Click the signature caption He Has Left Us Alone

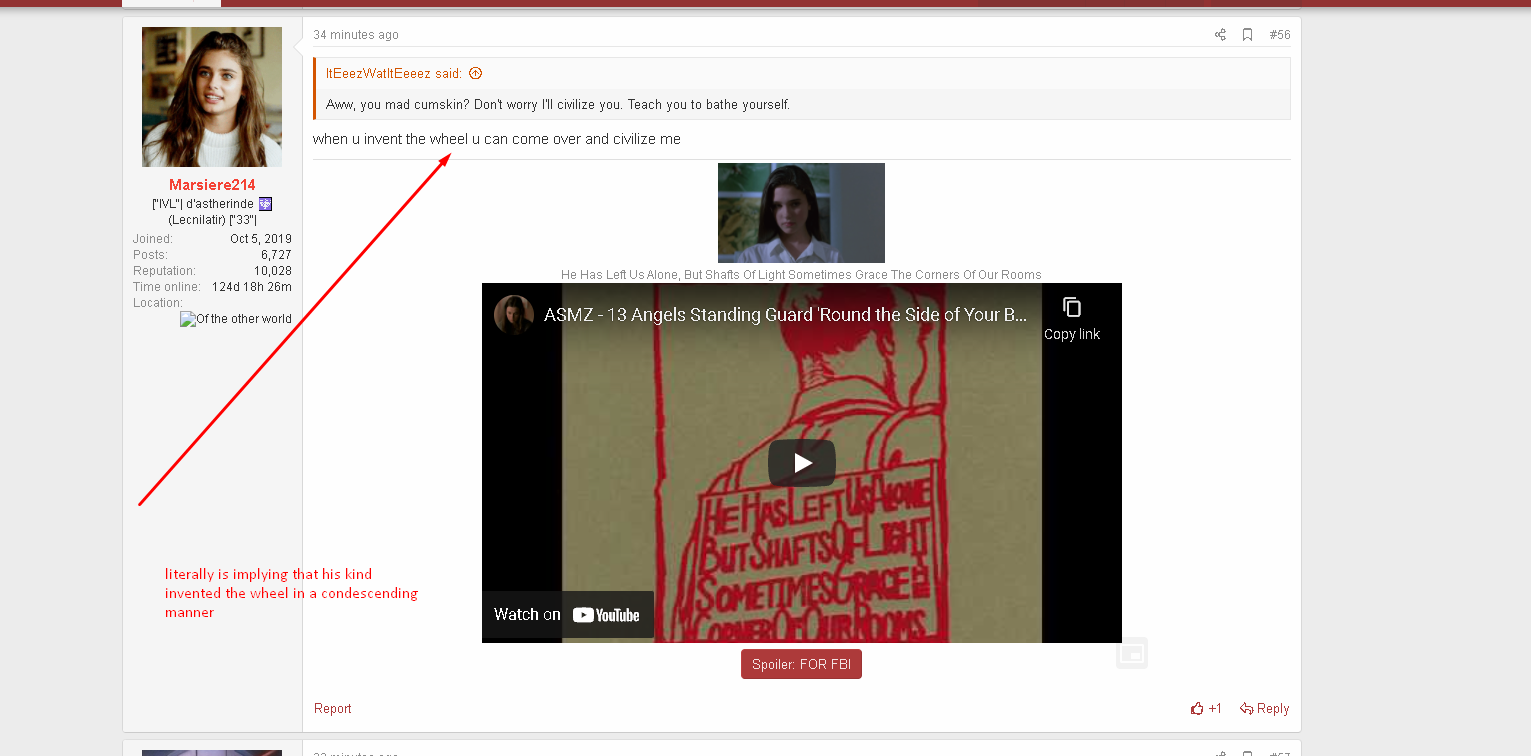[801, 275]
